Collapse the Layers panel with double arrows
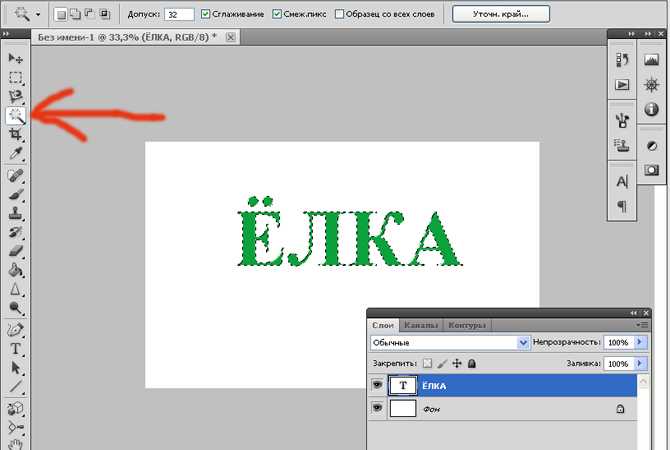The image size is (670, 450). click(634, 313)
